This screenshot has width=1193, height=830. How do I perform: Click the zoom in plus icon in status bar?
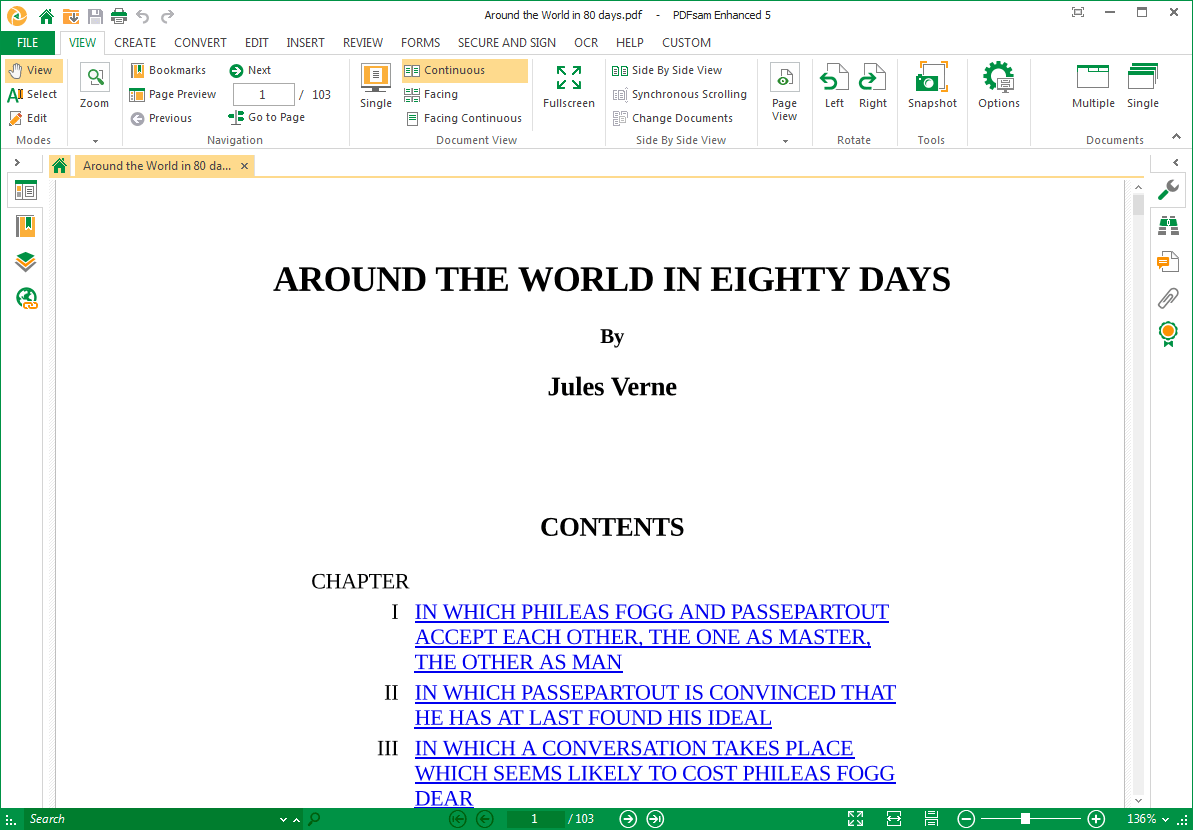(x=1096, y=819)
